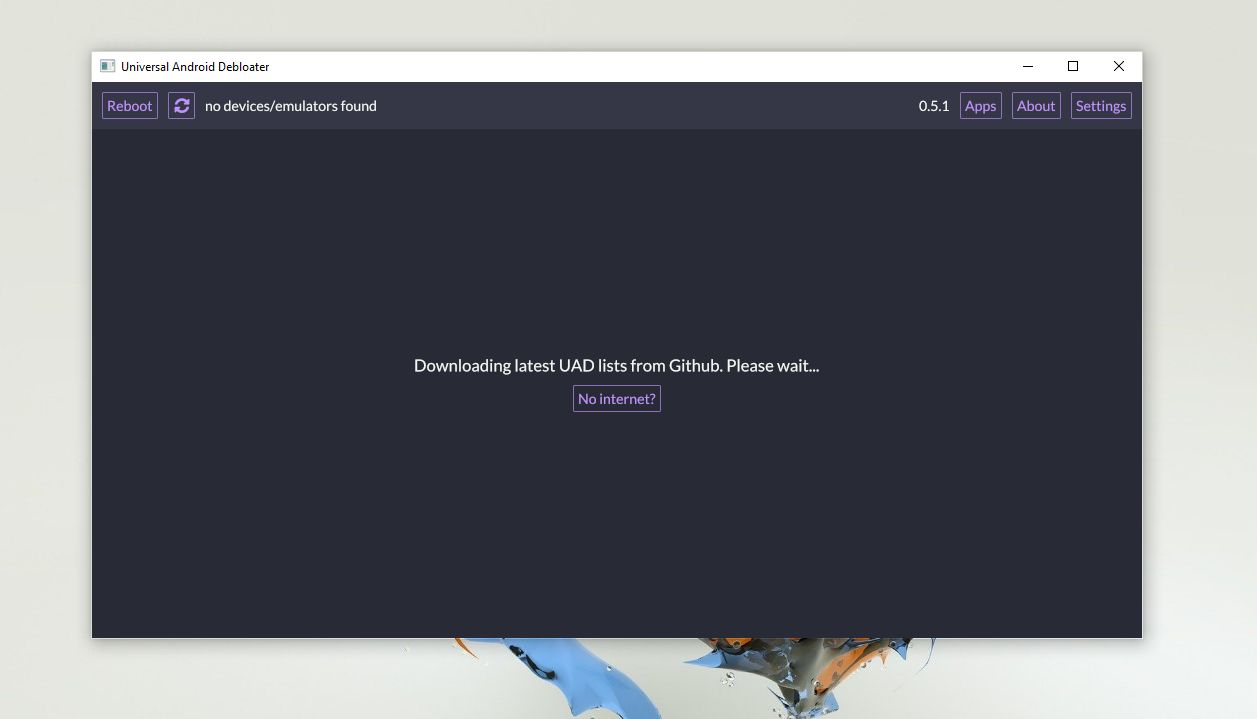Click the Reboot button
Image resolution: width=1257 pixels, height=719 pixels.
point(130,106)
